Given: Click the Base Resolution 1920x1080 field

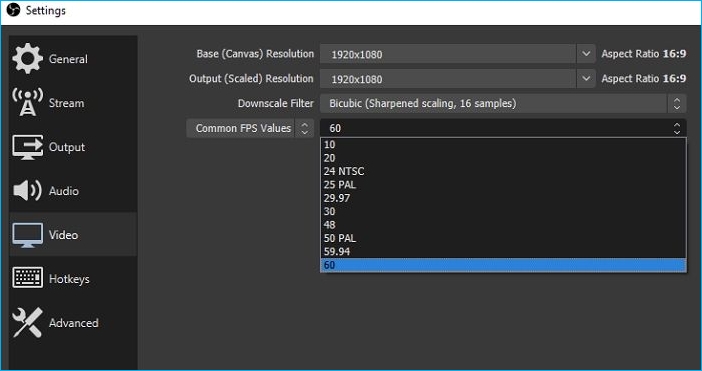Looking at the screenshot, I should tap(448, 54).
